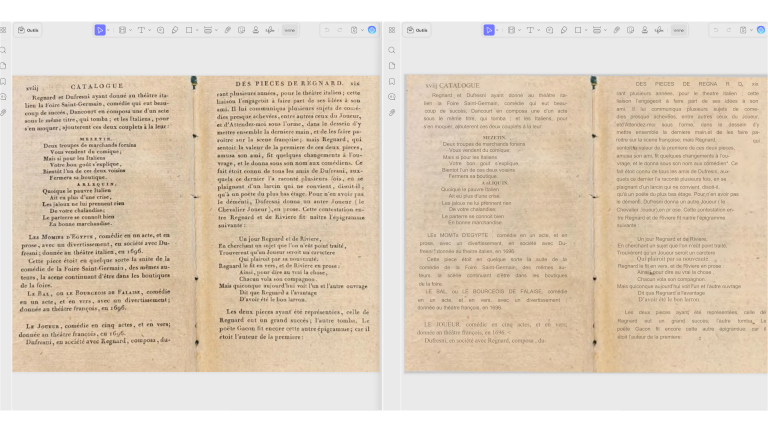Click the stamp tool in the right window
768x432 pixels.
[645, 30]
